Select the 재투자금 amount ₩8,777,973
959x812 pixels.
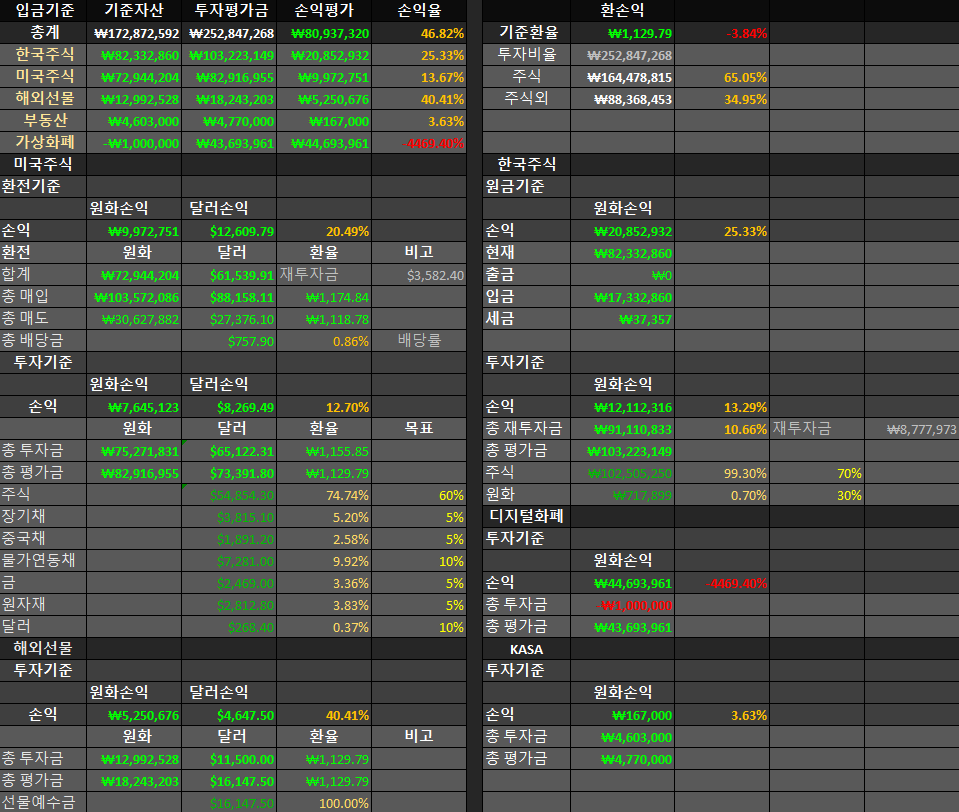(912, 429)
